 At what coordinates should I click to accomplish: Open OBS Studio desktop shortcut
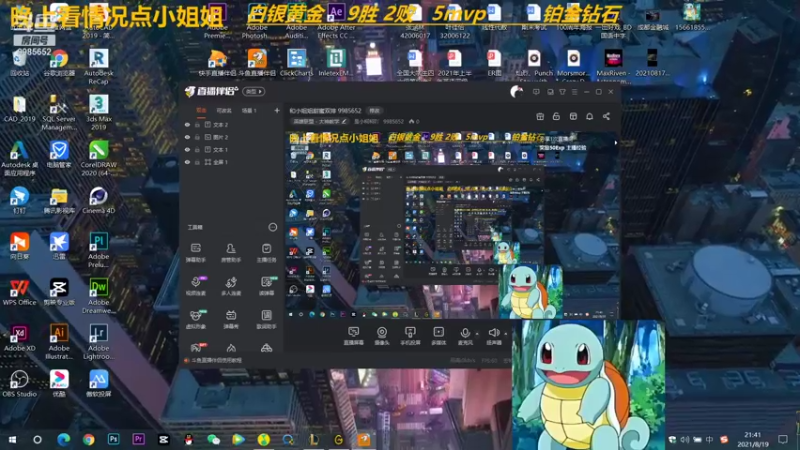point(19,384)
